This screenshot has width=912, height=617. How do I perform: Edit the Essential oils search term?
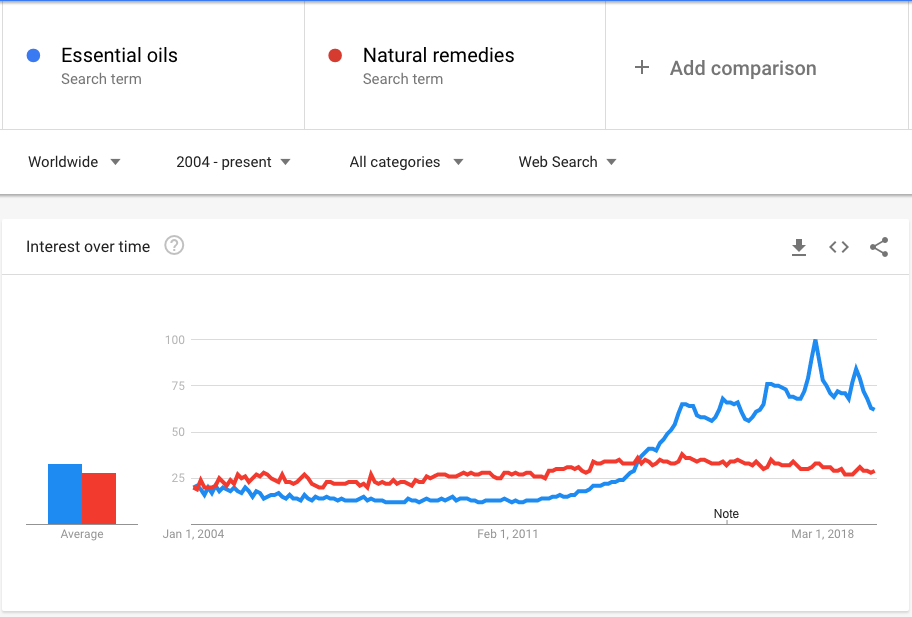[x=119, y=56]
